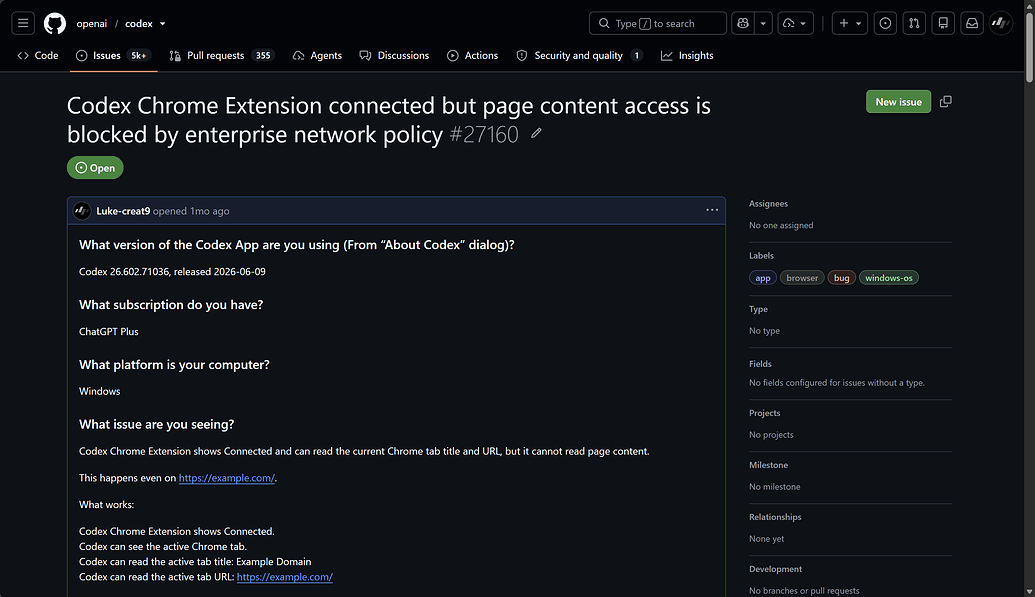Screen dimensions: 1035x597
Task: Click the issue number #27160
Action: [484, 135]
